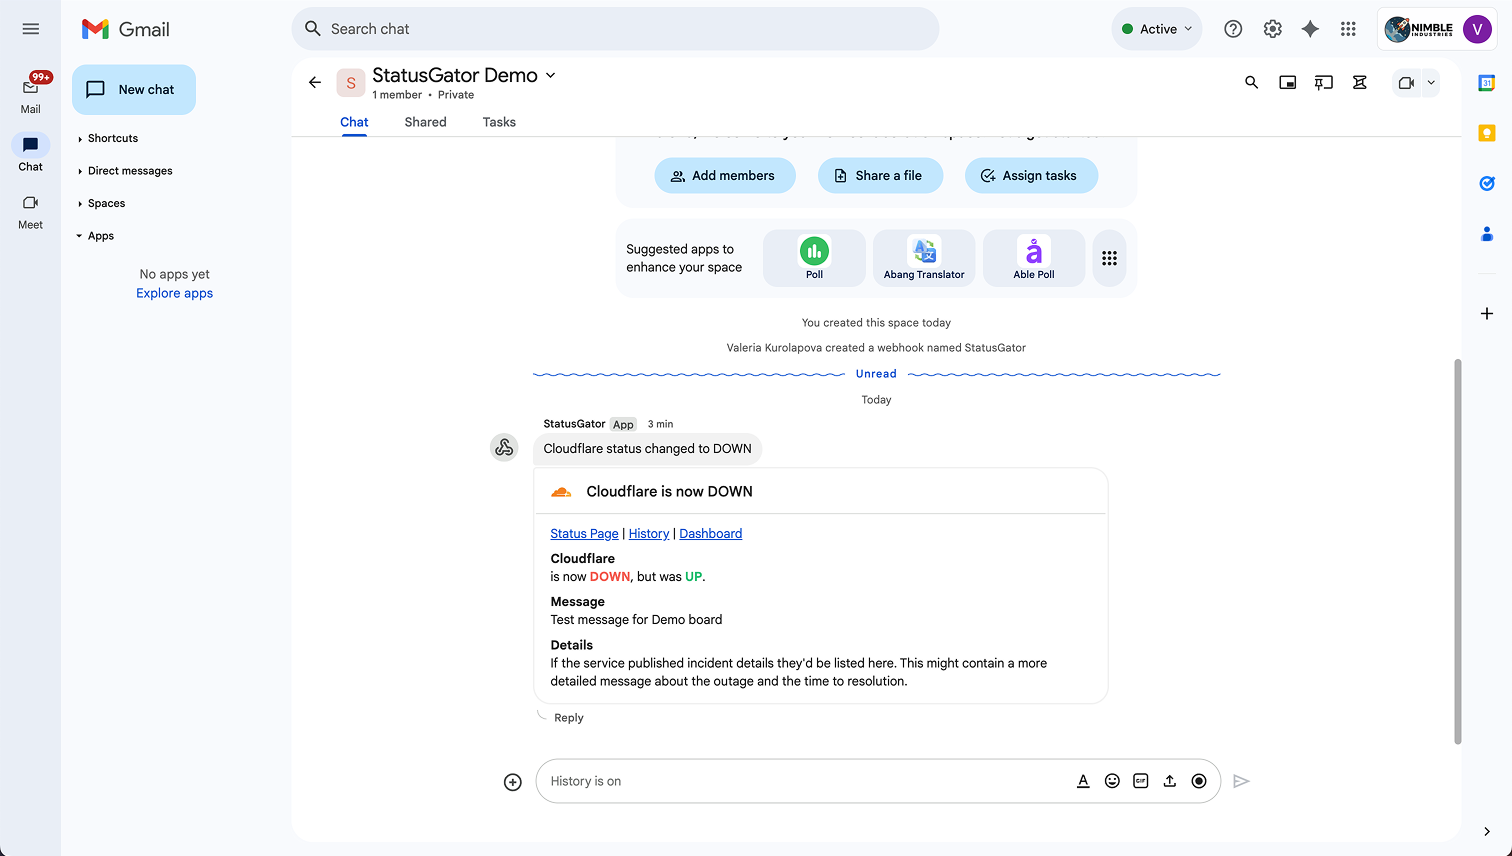The image size is (1512, 856).
Task: Search within this space
Action: (1251, 83)
